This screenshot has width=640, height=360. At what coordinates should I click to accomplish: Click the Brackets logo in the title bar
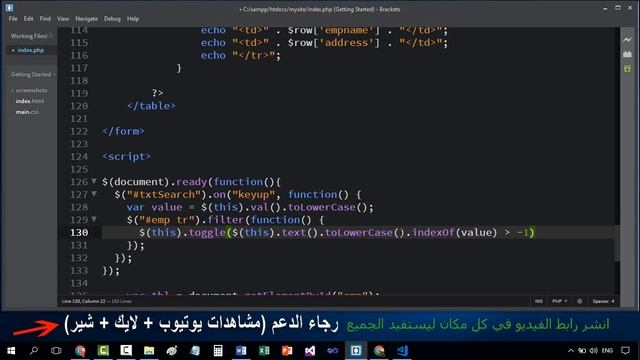coord(9,7)
